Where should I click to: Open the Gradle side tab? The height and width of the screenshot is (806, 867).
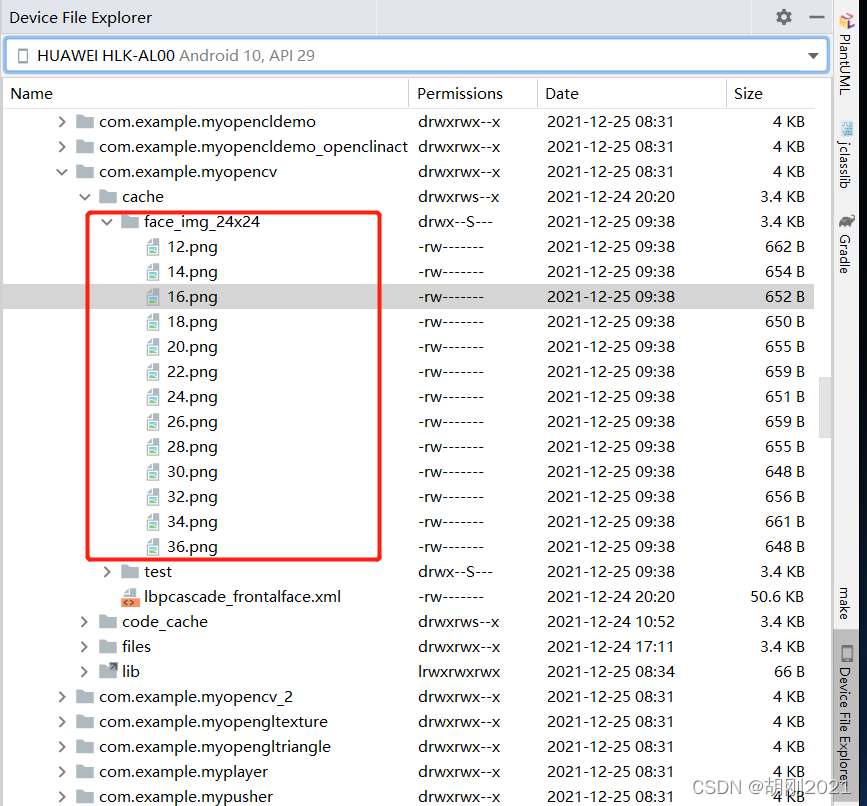845,244
